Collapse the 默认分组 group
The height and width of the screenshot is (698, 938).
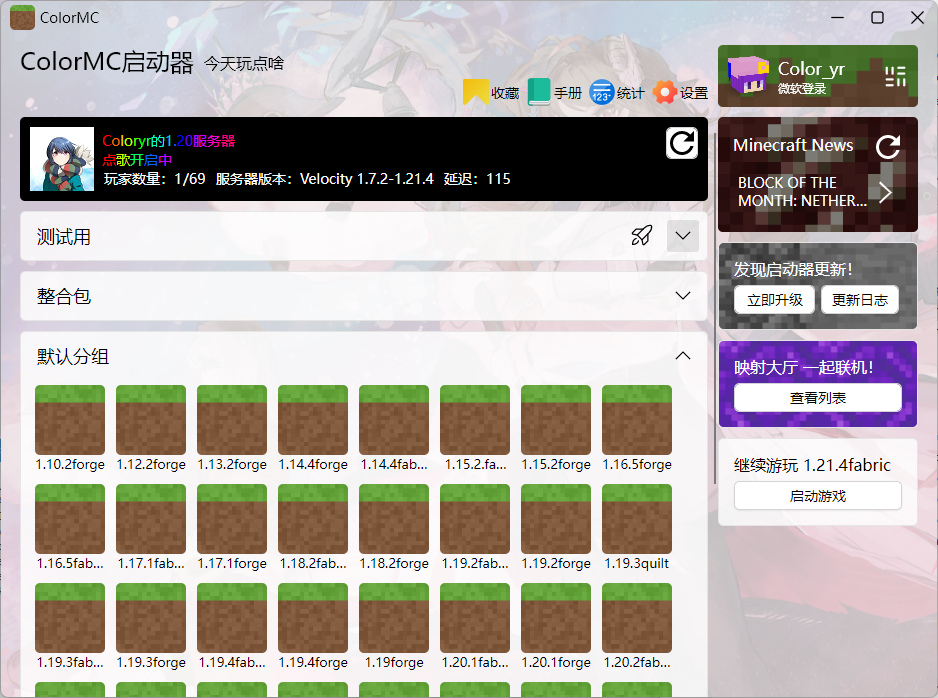[x=683, y=356]
